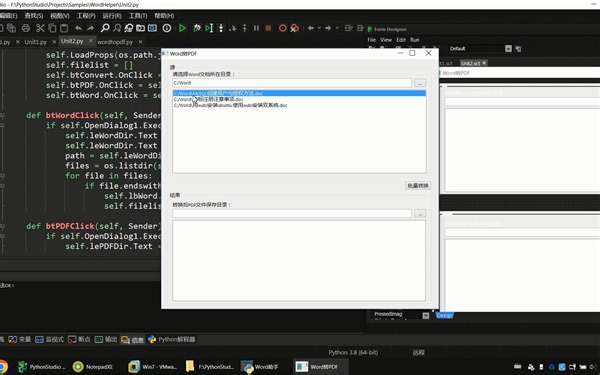This screenshot has height=375, width=600.
Task: Close the wordtopdf.py tab
Action: (x=140, y=42)
